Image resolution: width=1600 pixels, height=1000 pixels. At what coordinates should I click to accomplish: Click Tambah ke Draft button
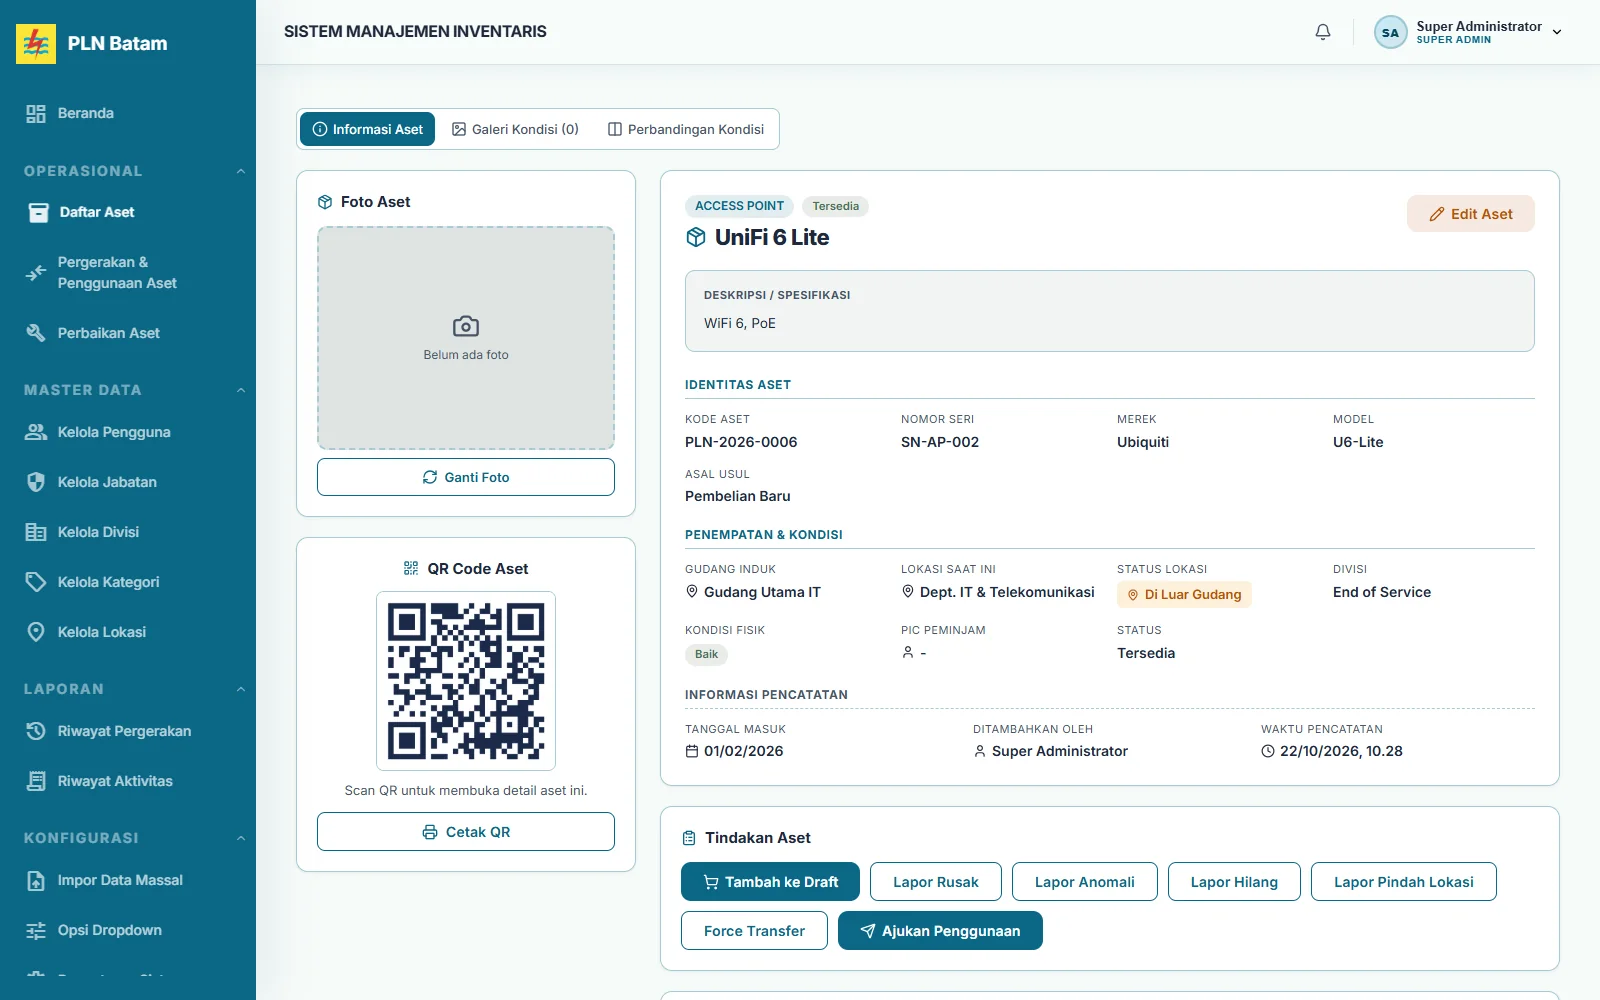[770, 882]
